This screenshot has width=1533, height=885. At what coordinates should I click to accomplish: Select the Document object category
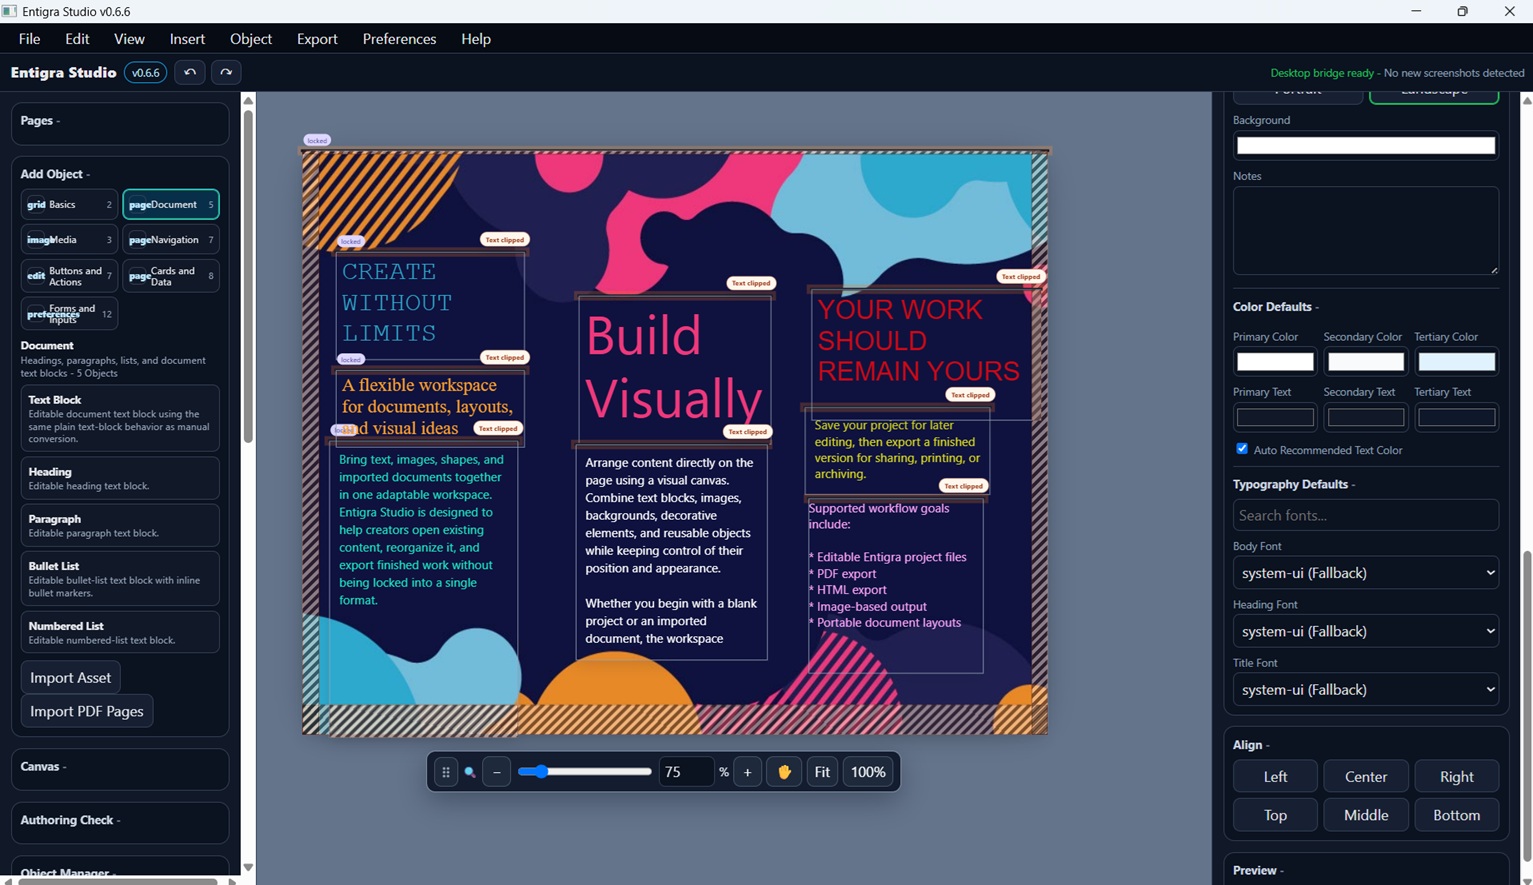coord(171,204)
